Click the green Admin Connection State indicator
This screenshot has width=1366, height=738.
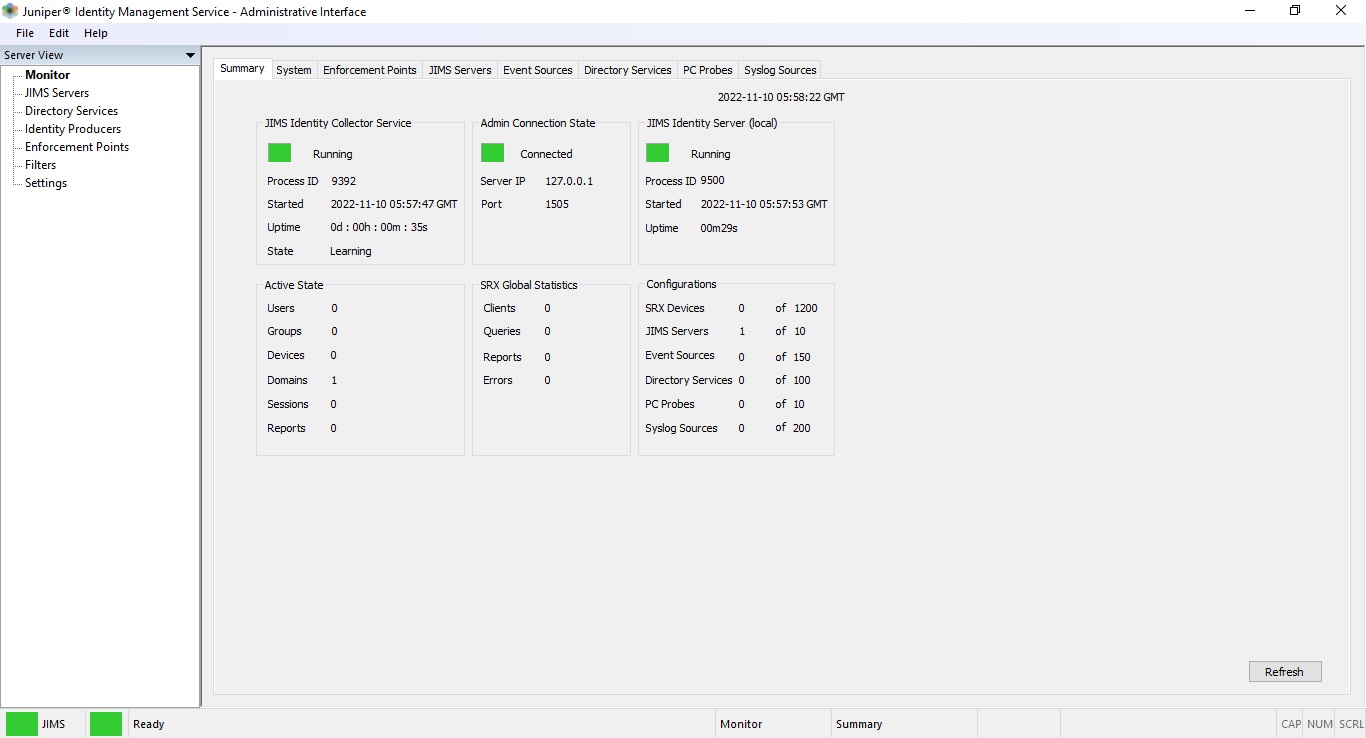pyautogui.click(x=493, y=153)
